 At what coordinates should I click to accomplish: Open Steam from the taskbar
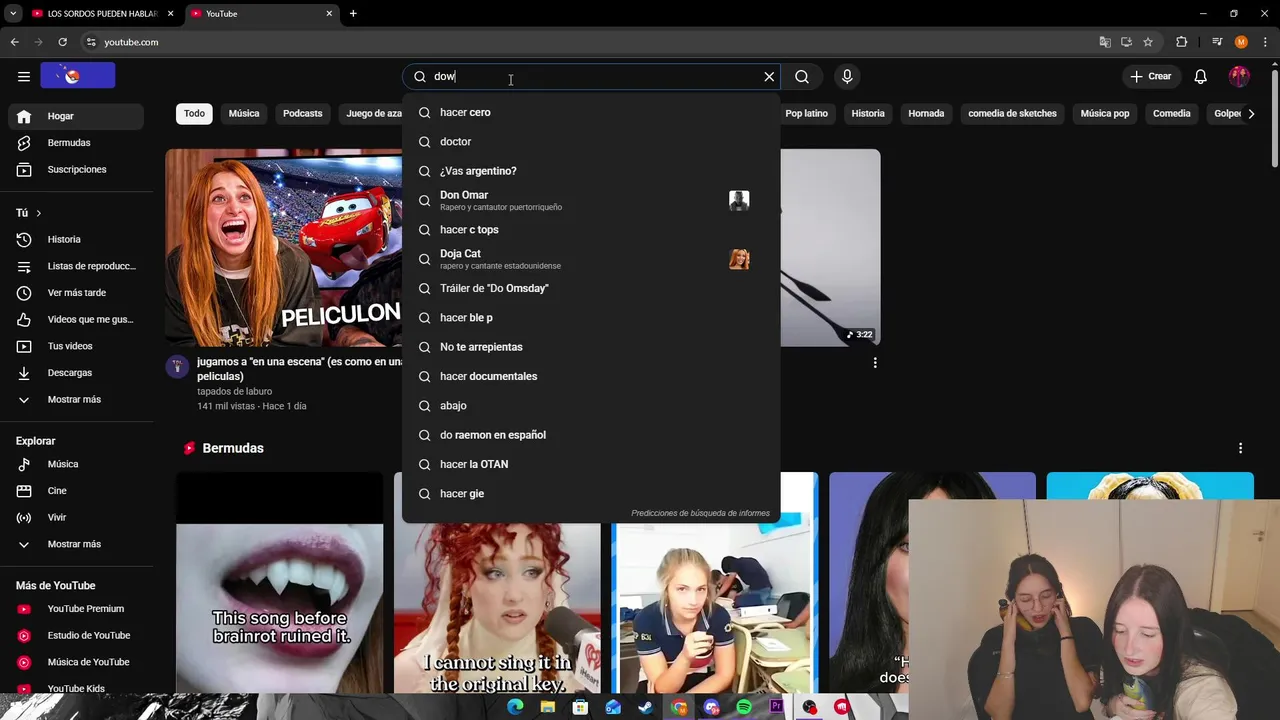click(x=645, y=707)
